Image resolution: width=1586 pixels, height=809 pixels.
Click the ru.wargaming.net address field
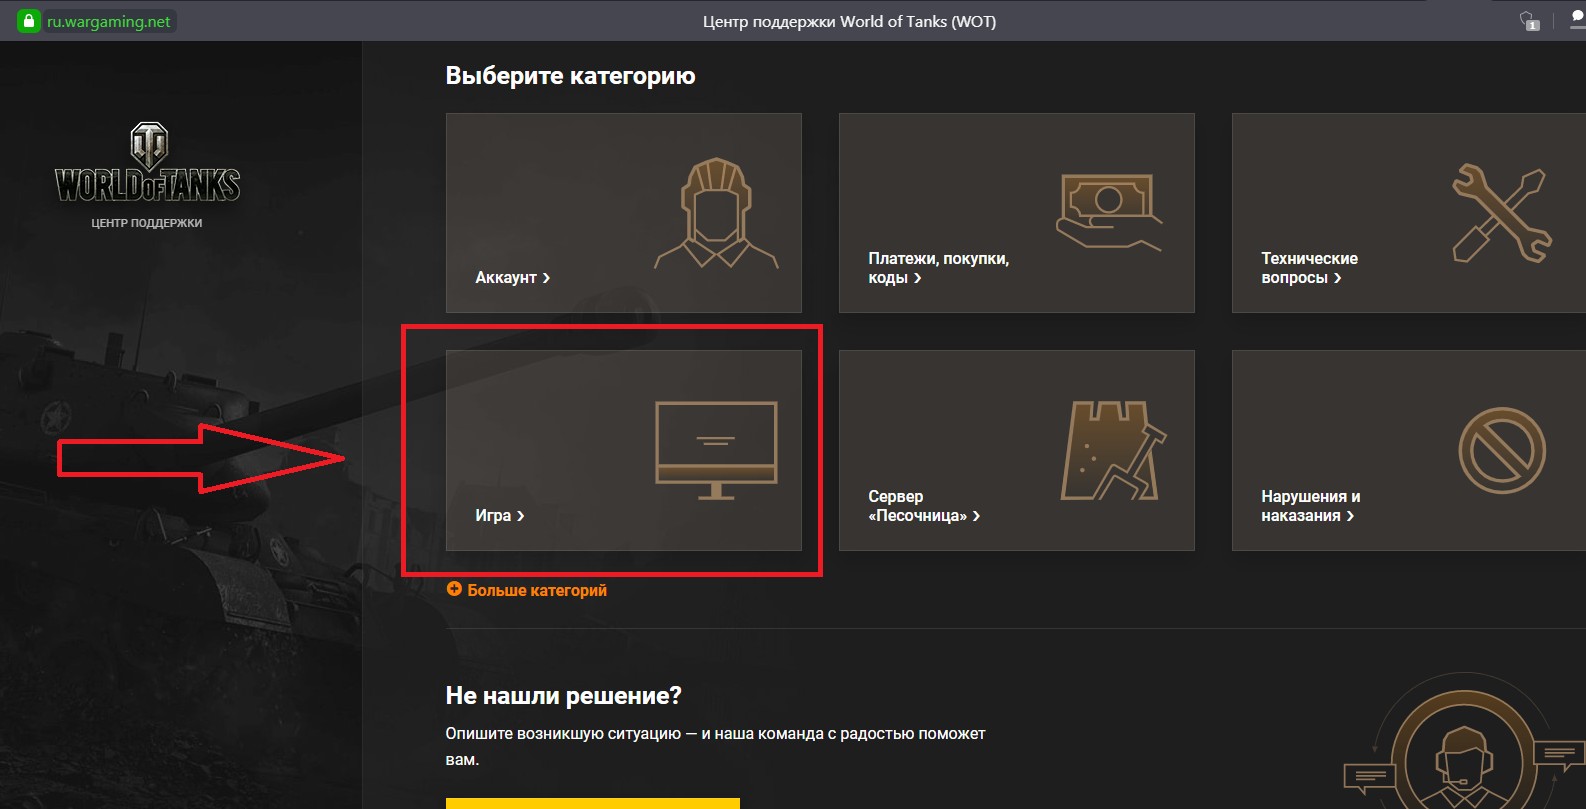point(109,21)
